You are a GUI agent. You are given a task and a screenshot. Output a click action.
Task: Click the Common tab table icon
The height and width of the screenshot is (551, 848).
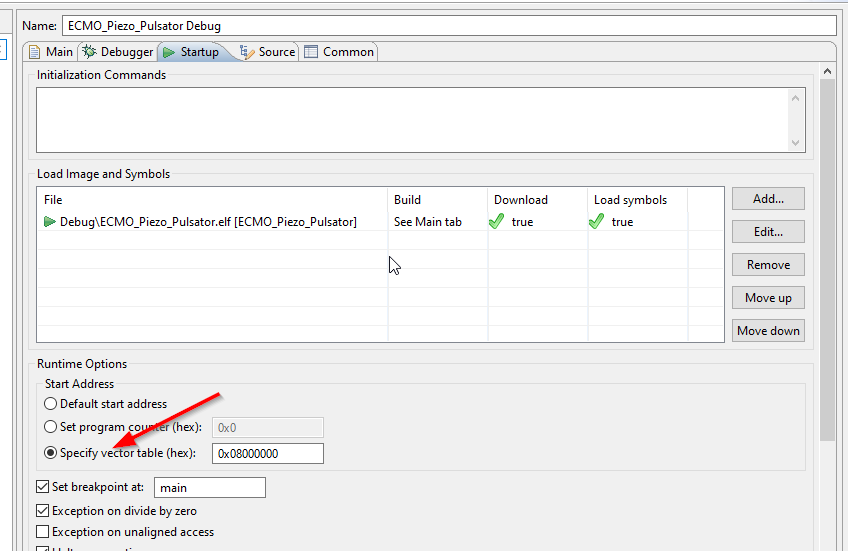(311, 52)
